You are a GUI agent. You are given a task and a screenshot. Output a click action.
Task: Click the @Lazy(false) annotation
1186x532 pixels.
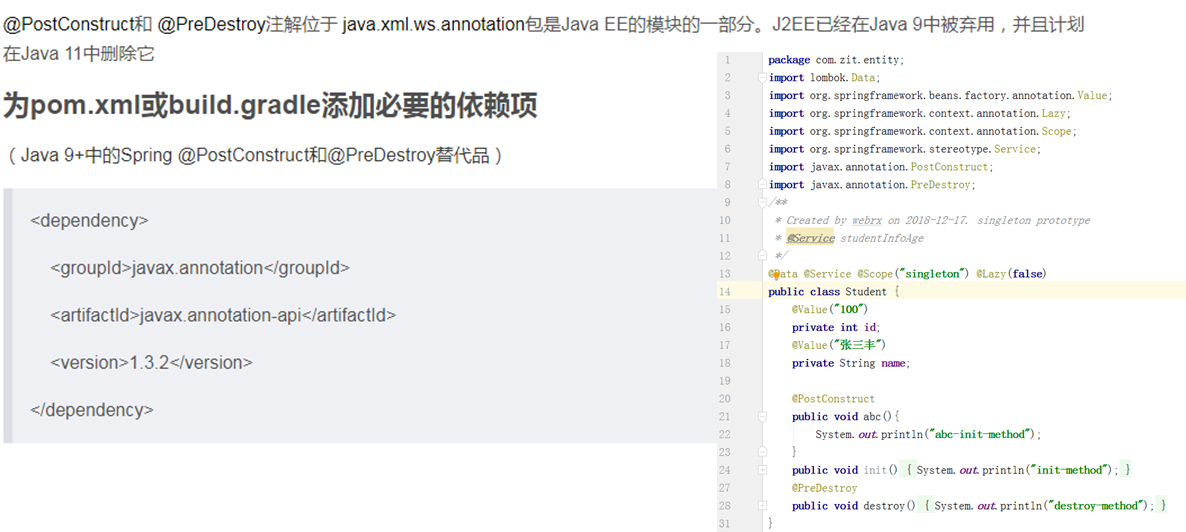point(1011,273)
